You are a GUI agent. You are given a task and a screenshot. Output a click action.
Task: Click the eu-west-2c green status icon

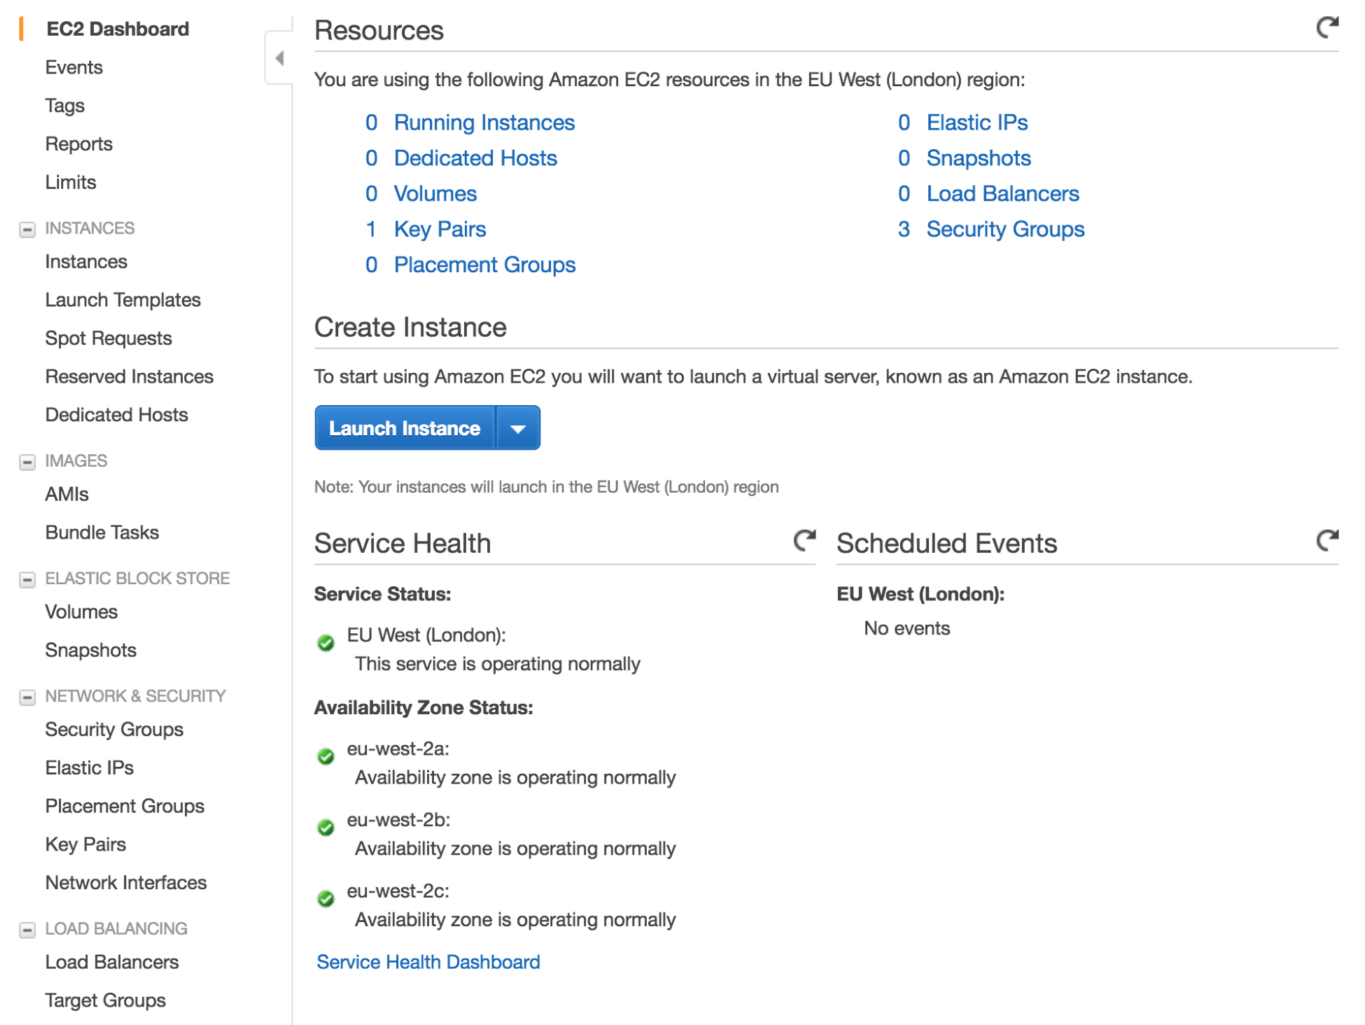coord(326,899)
